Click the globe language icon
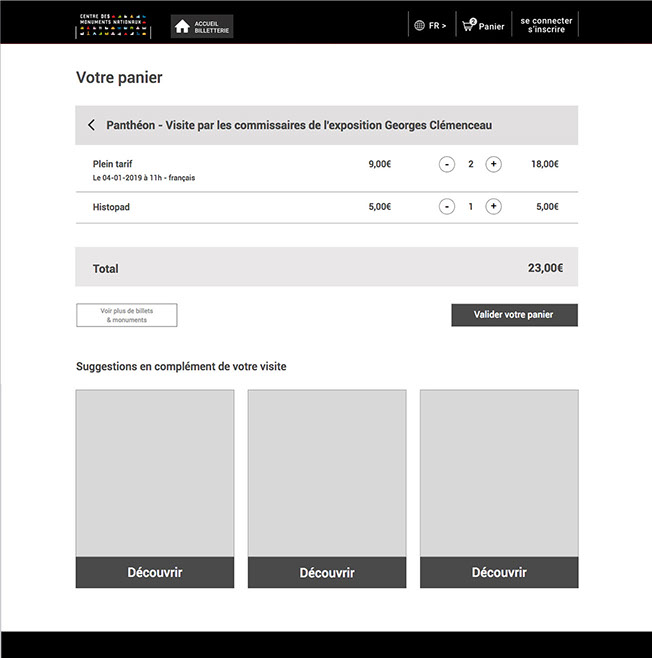 419,26
